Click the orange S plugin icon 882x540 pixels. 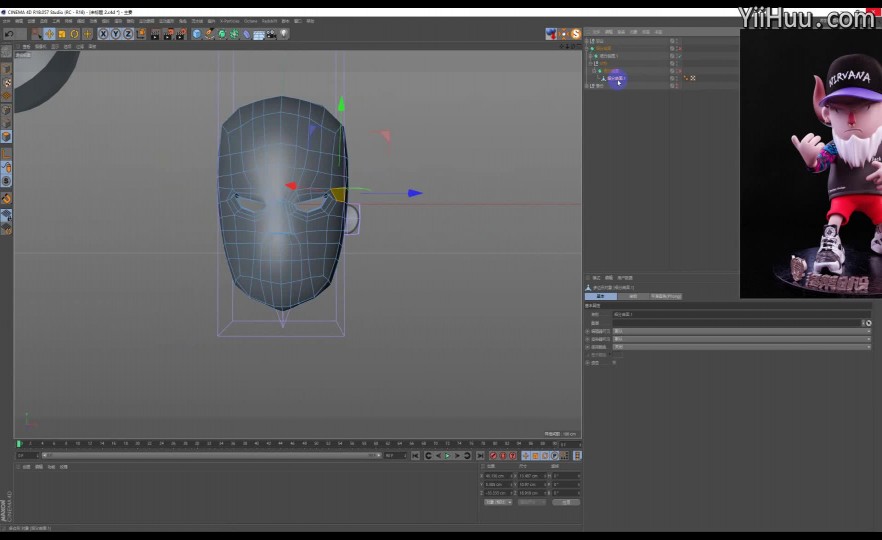[x=575, y=34]
